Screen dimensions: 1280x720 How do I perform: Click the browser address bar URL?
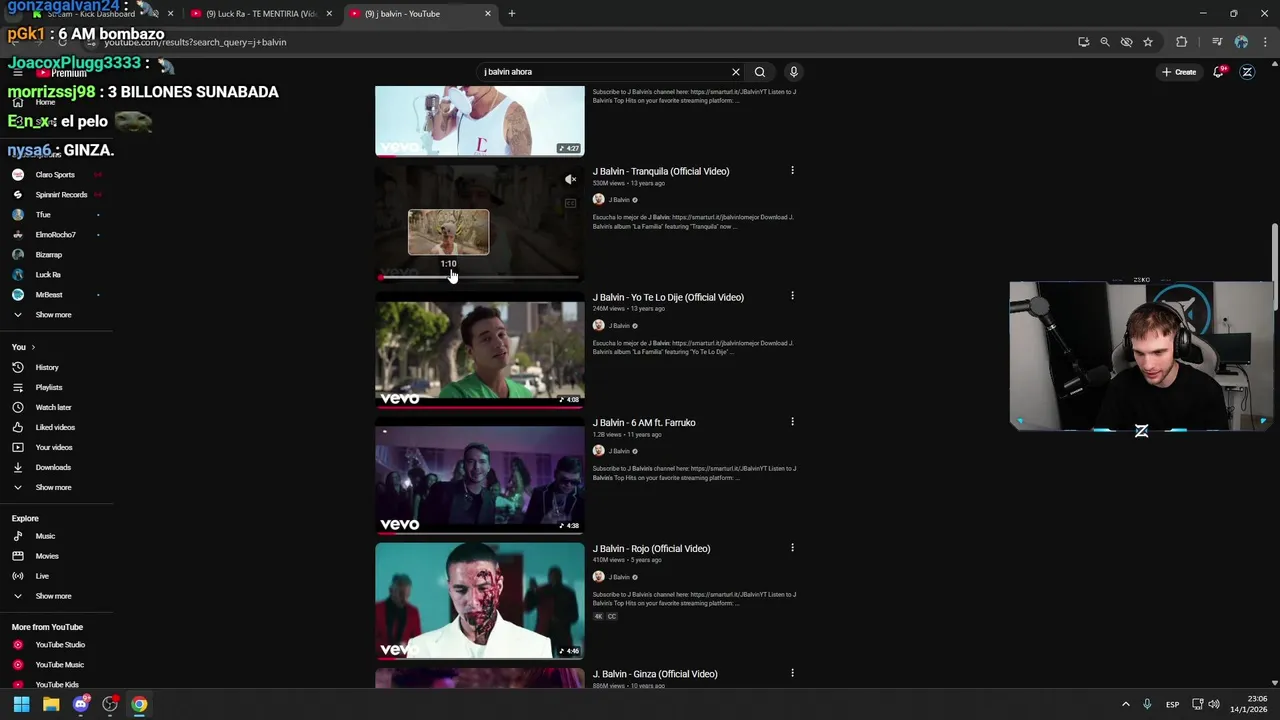[x=195, y=42]
